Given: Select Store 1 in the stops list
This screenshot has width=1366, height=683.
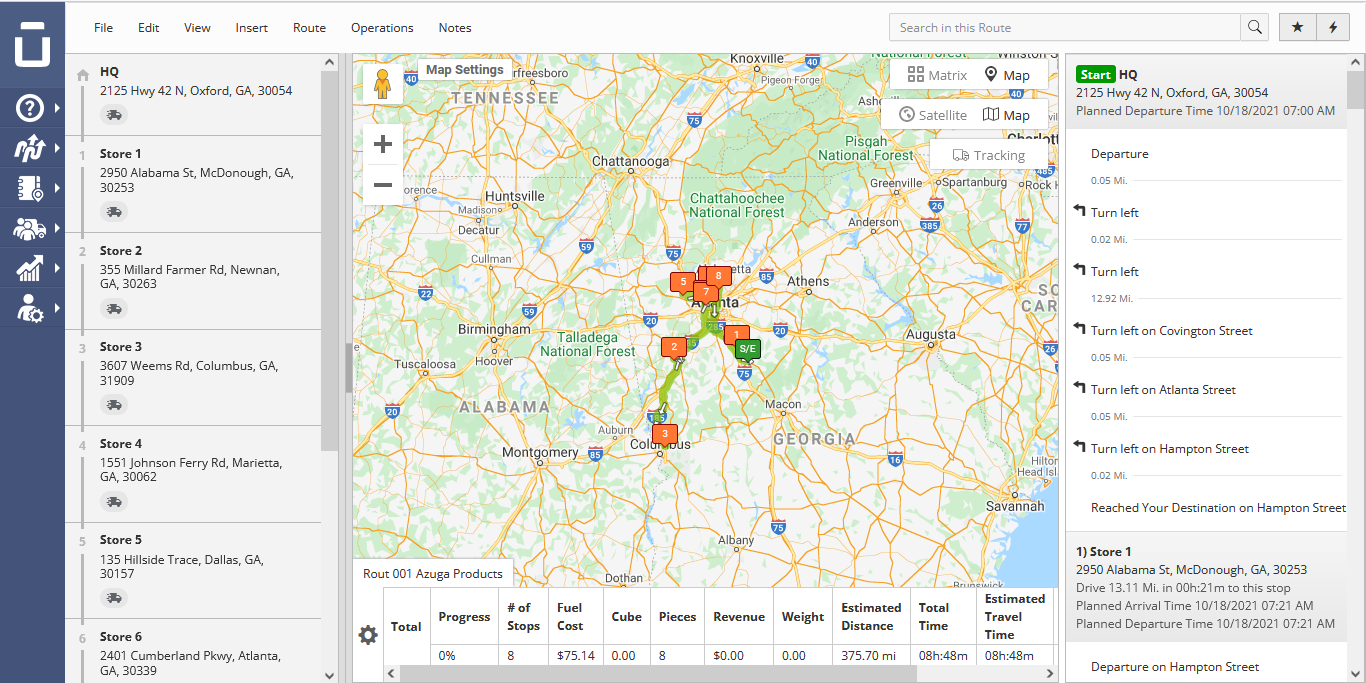Looking at the screenshot, I should click(x=193, y=185).
